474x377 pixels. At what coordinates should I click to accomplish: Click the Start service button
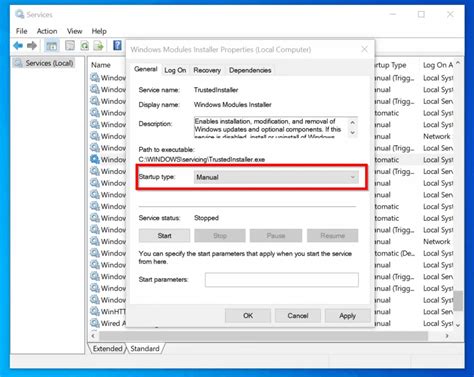[x=164, y=236]
